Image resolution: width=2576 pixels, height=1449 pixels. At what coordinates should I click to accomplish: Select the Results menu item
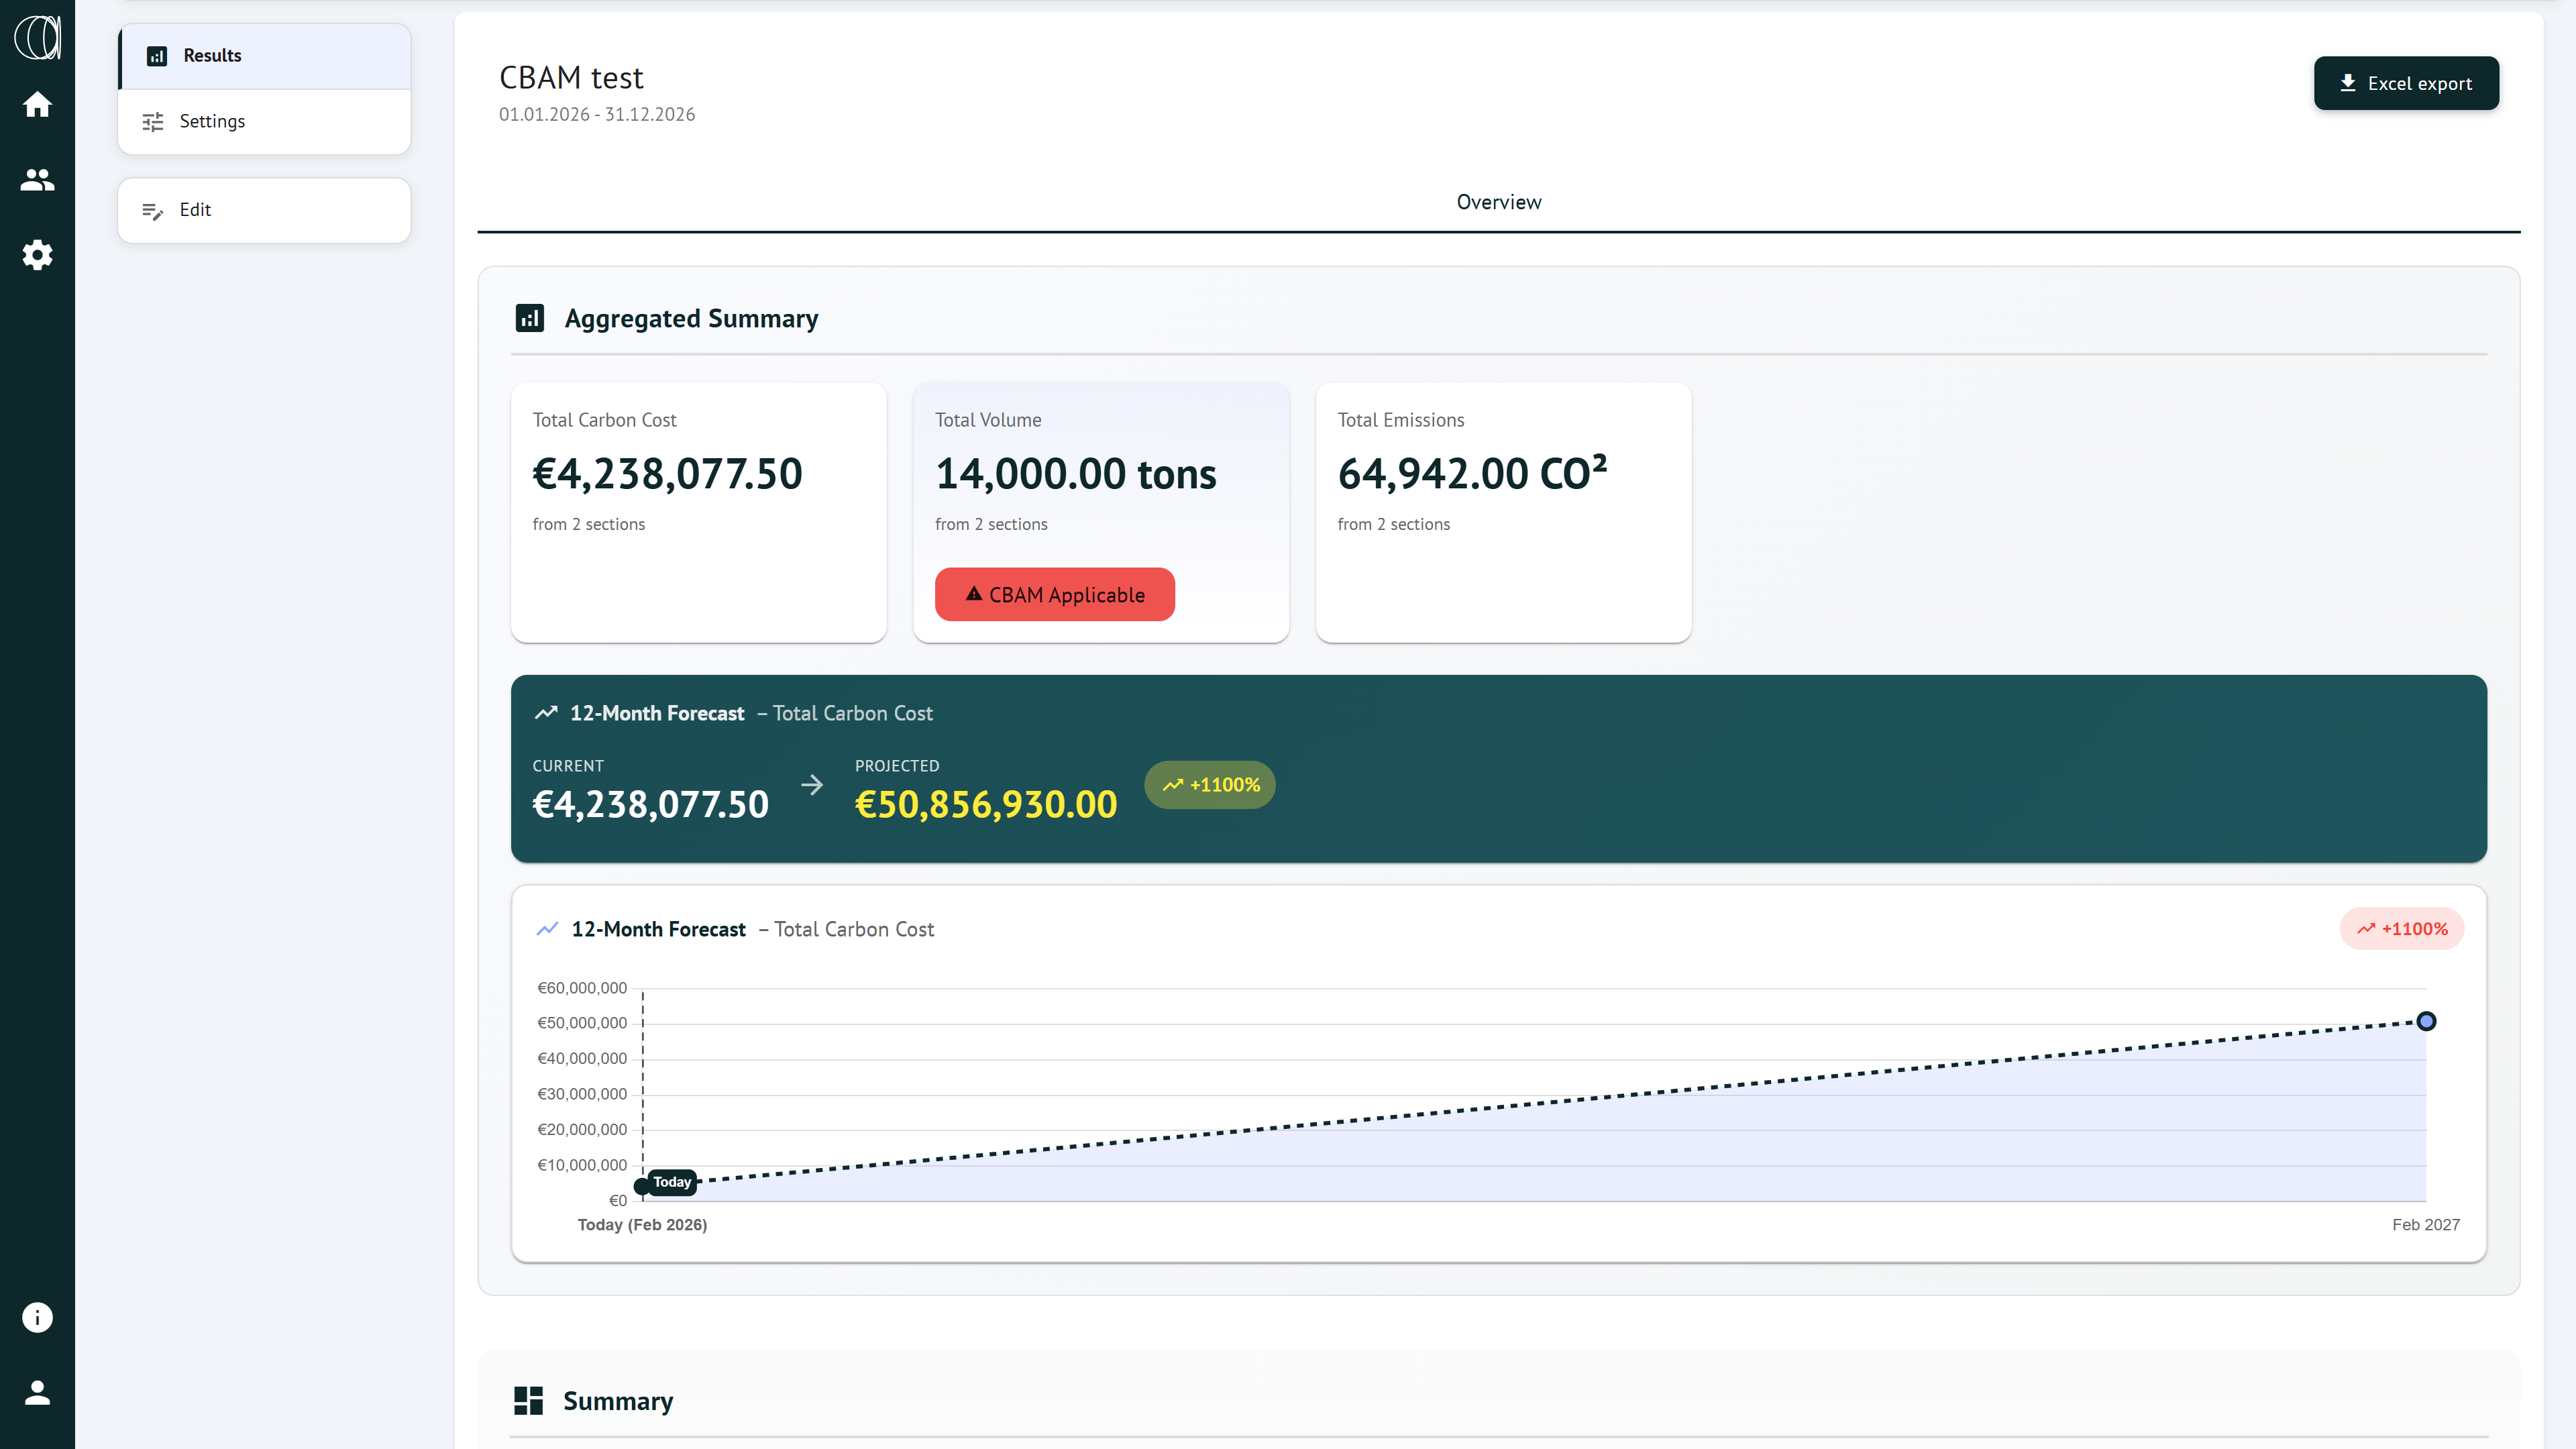pos(264,56)
